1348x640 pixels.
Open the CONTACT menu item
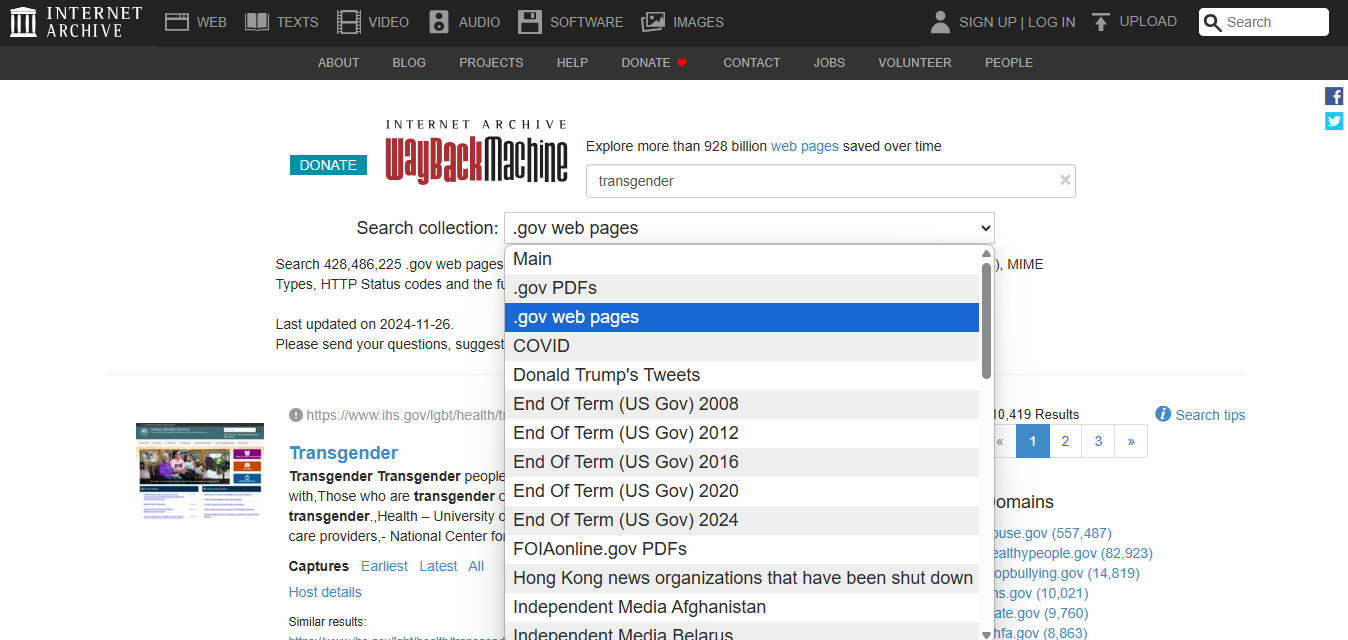coord(751,62)
